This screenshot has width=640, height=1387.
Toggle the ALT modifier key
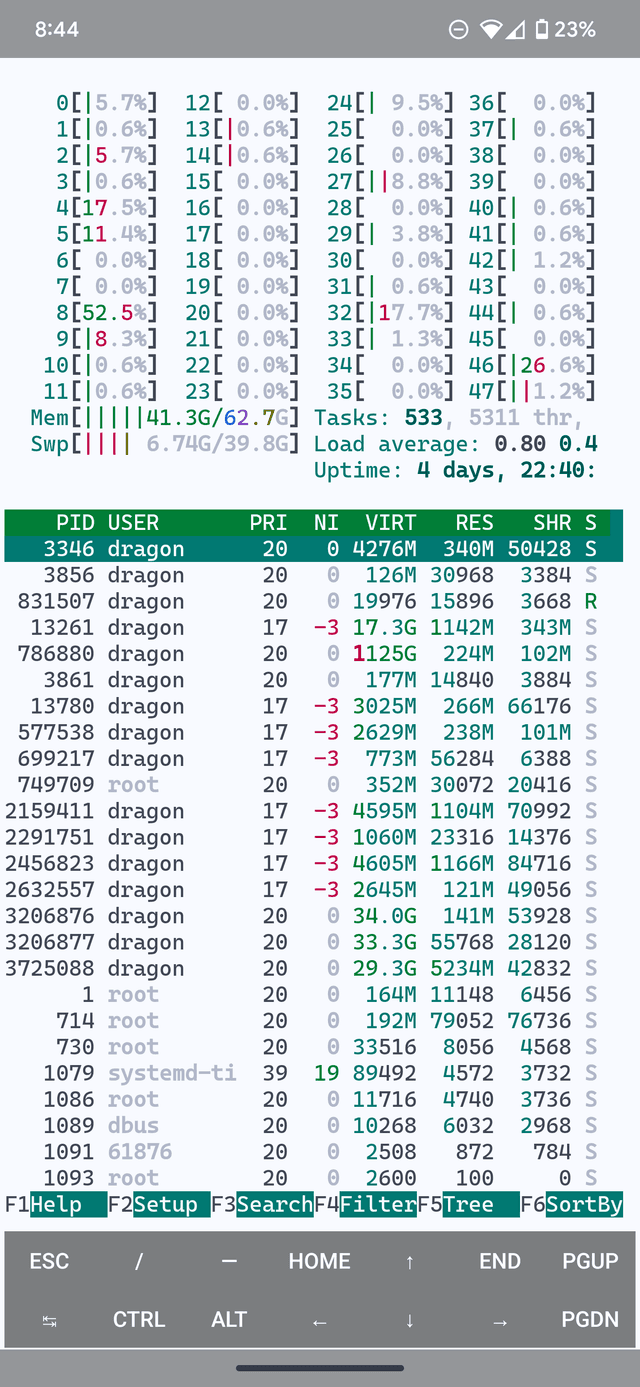(229, 1320)
